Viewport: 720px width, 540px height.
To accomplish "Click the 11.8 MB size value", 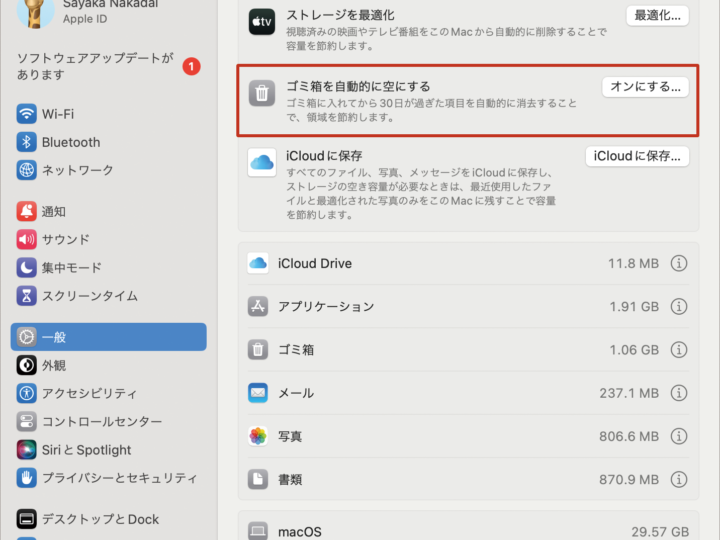I will [x=633, y=263].
